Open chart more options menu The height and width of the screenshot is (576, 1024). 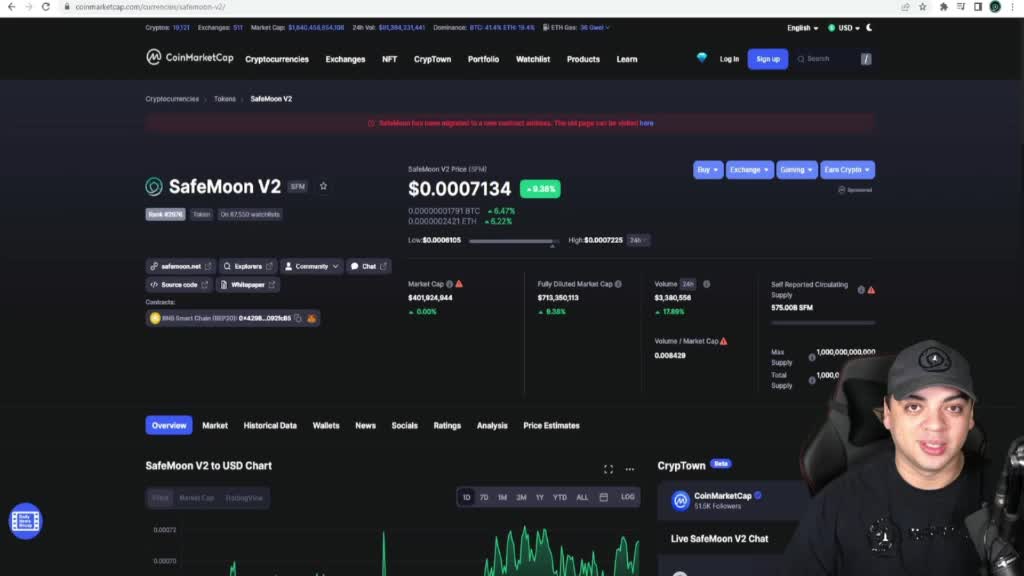(x=630, y=469)
